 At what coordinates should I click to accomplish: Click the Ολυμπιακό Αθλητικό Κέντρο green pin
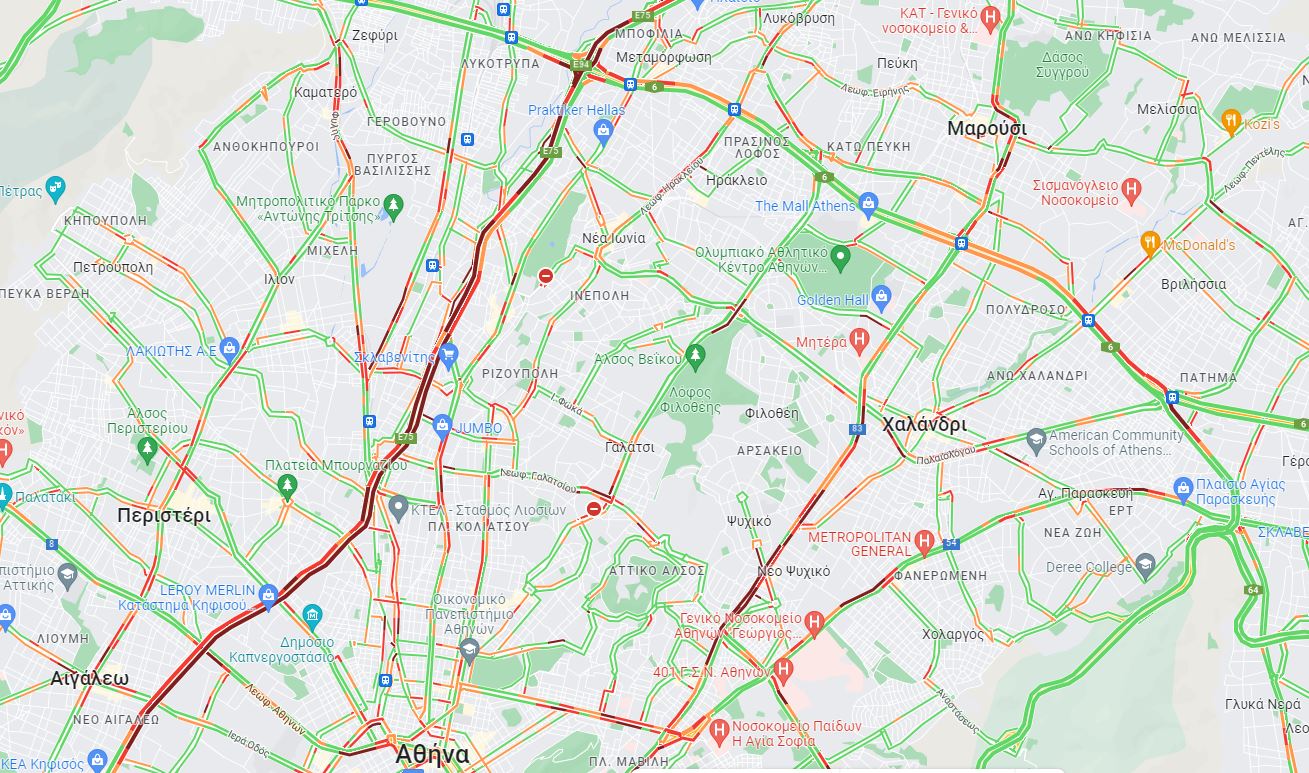(841, 258)
